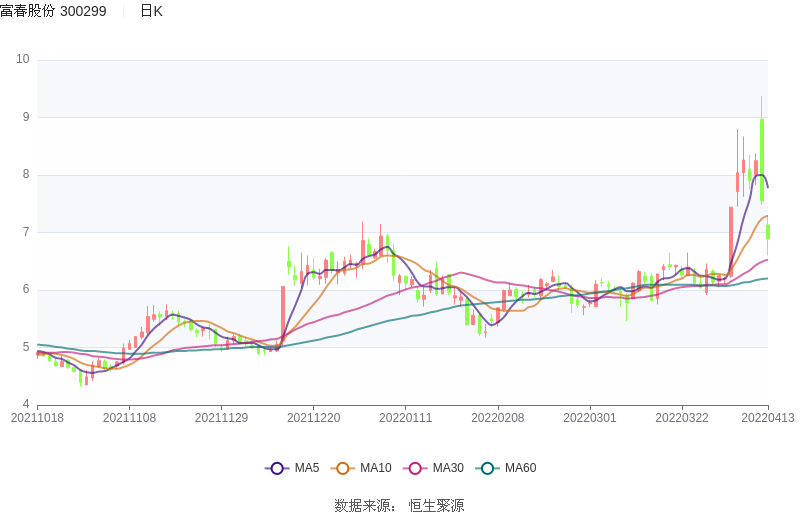Click the 20220413 end date label

(x=768, y=418)
